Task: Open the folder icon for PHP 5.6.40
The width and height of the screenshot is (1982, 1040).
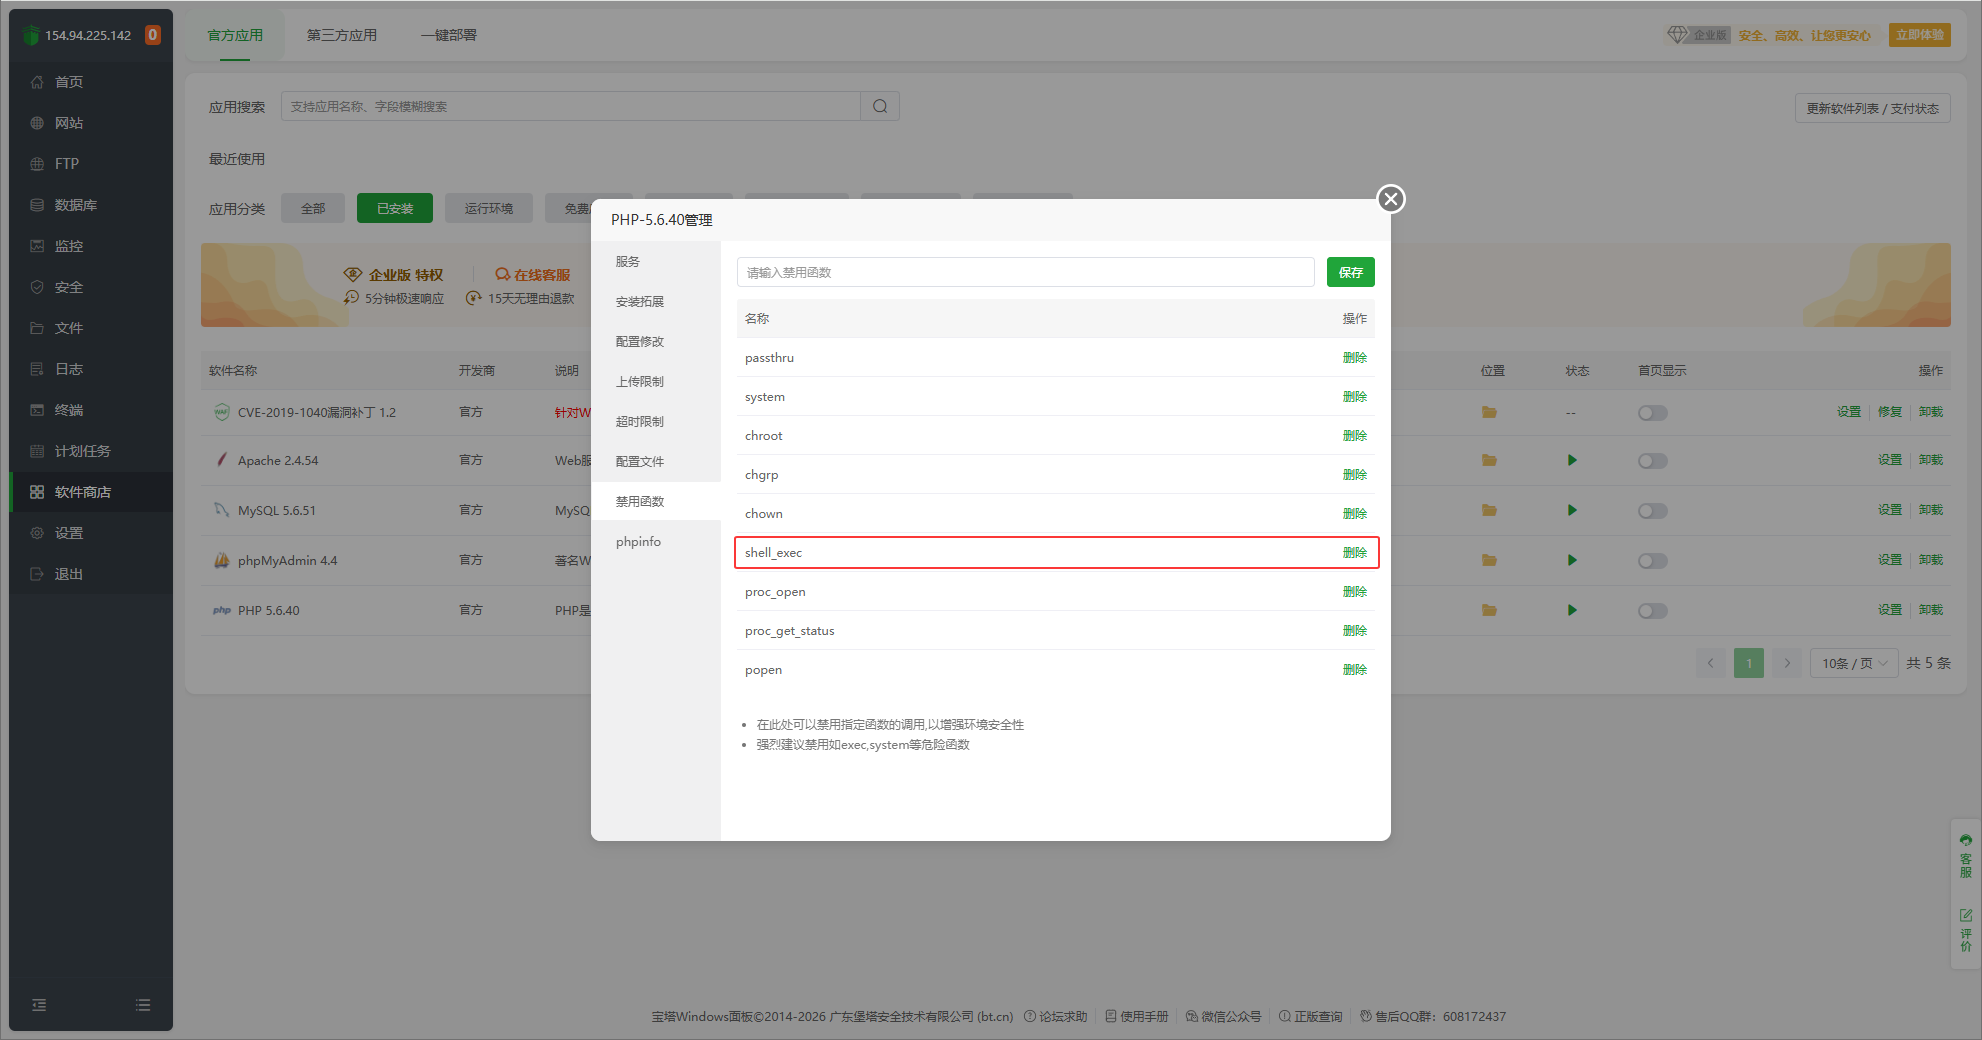Action: click(1489, 611)
